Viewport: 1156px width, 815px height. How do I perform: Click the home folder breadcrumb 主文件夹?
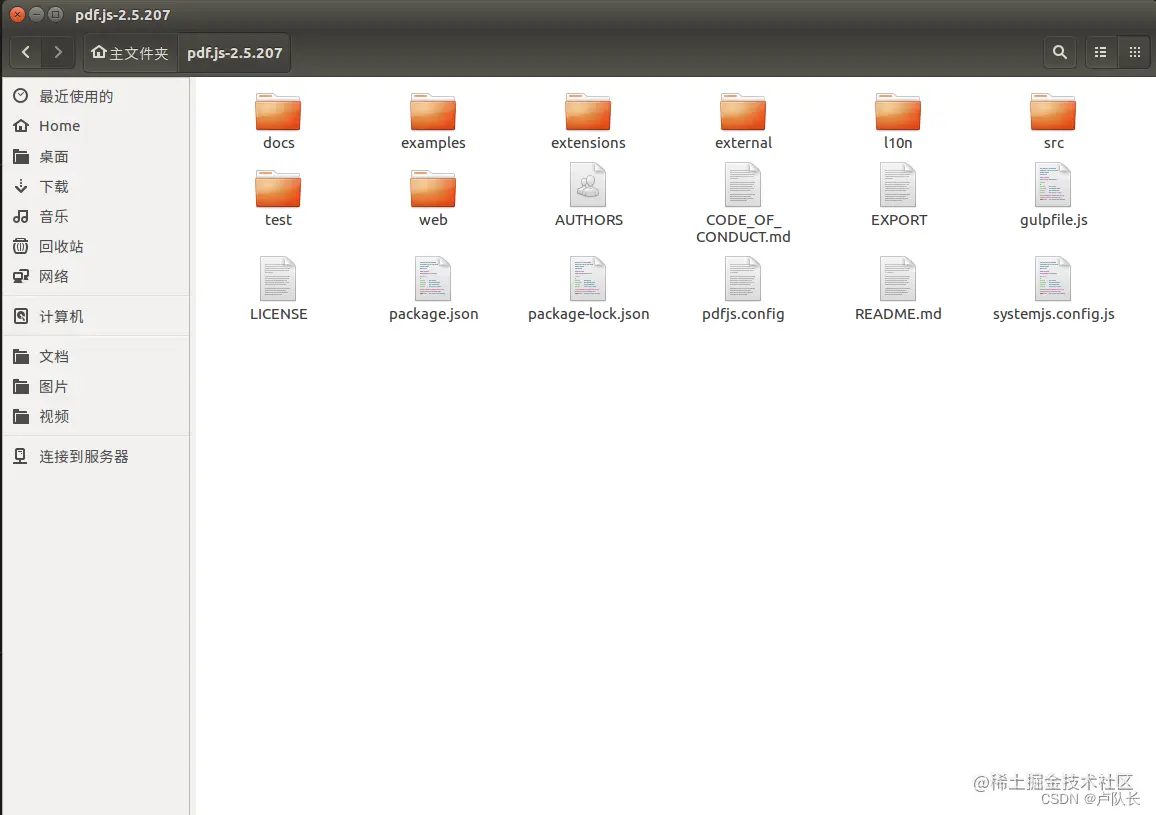130,53
